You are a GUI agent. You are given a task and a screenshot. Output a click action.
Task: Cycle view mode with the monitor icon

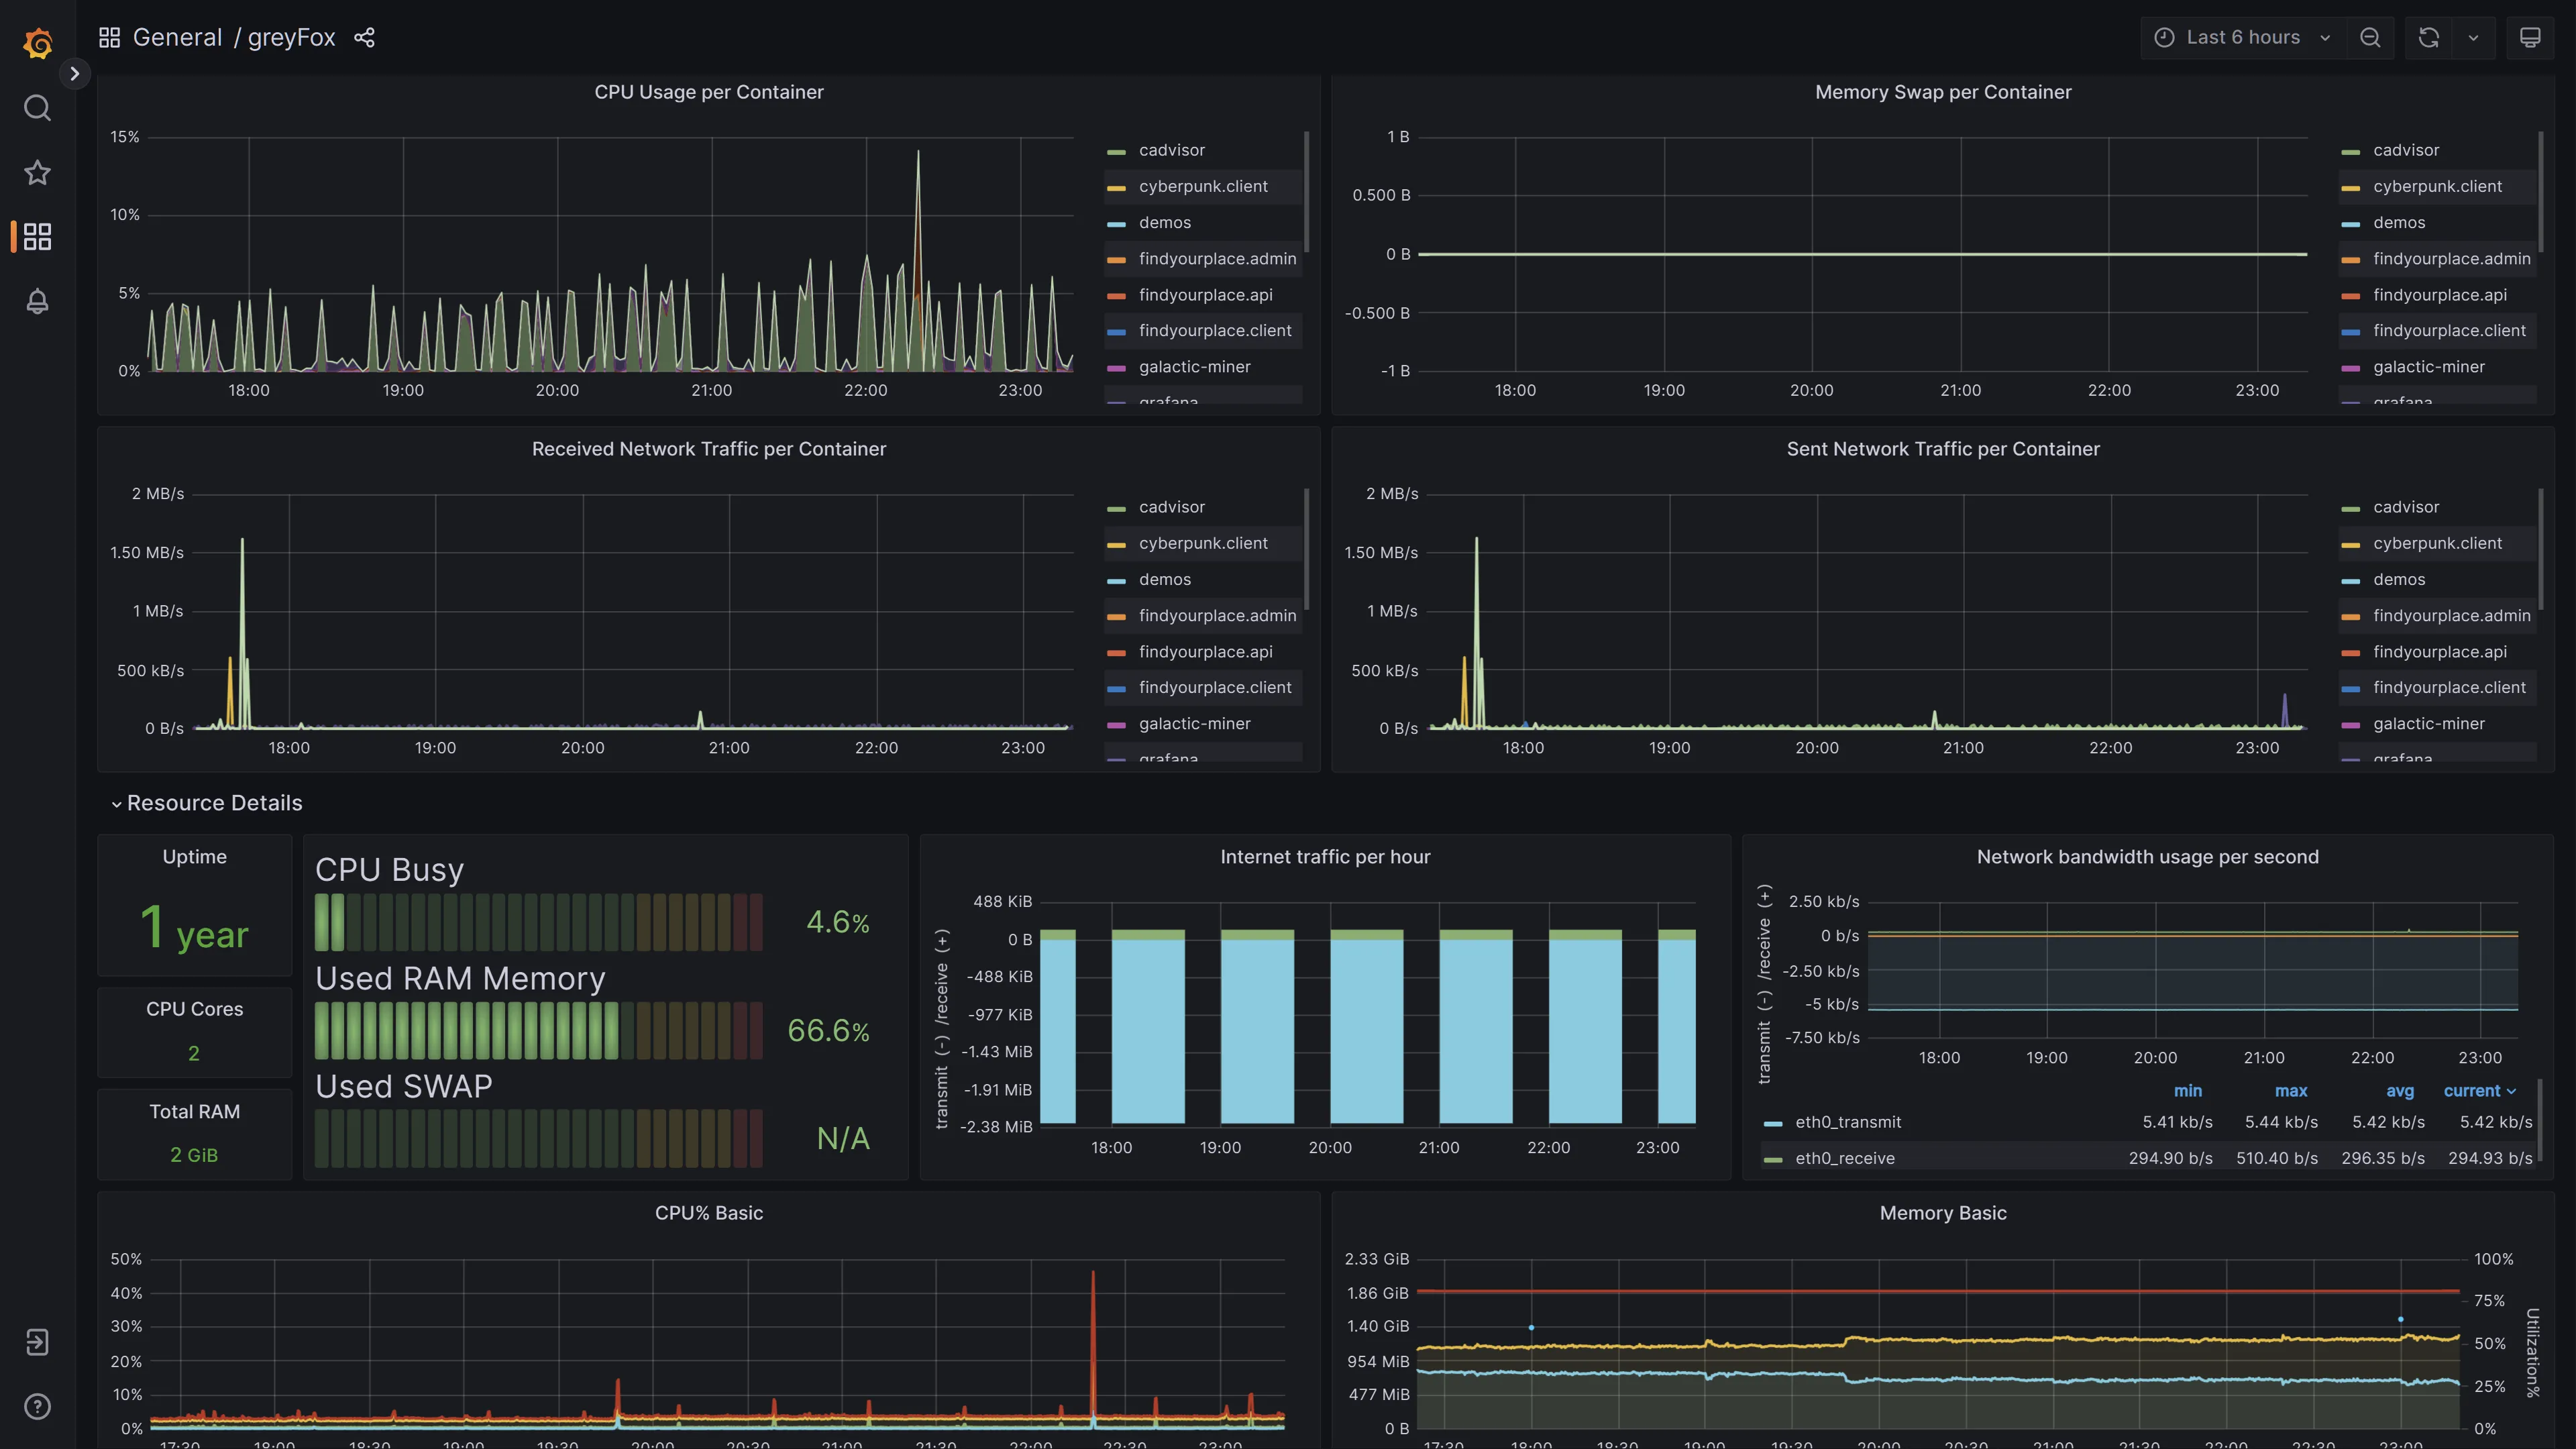point(2529,38)
